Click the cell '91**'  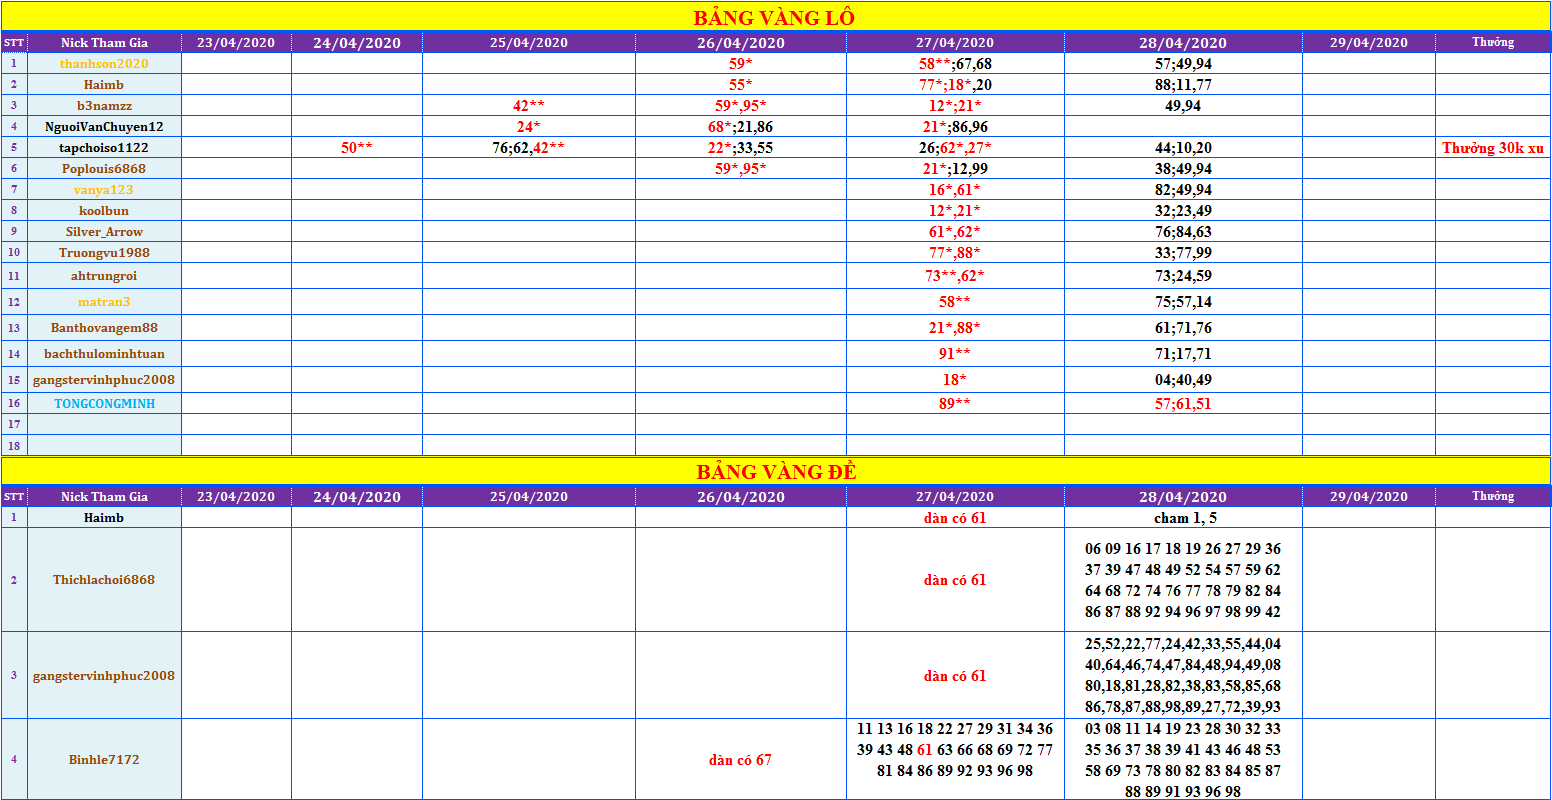pos(955,354)
